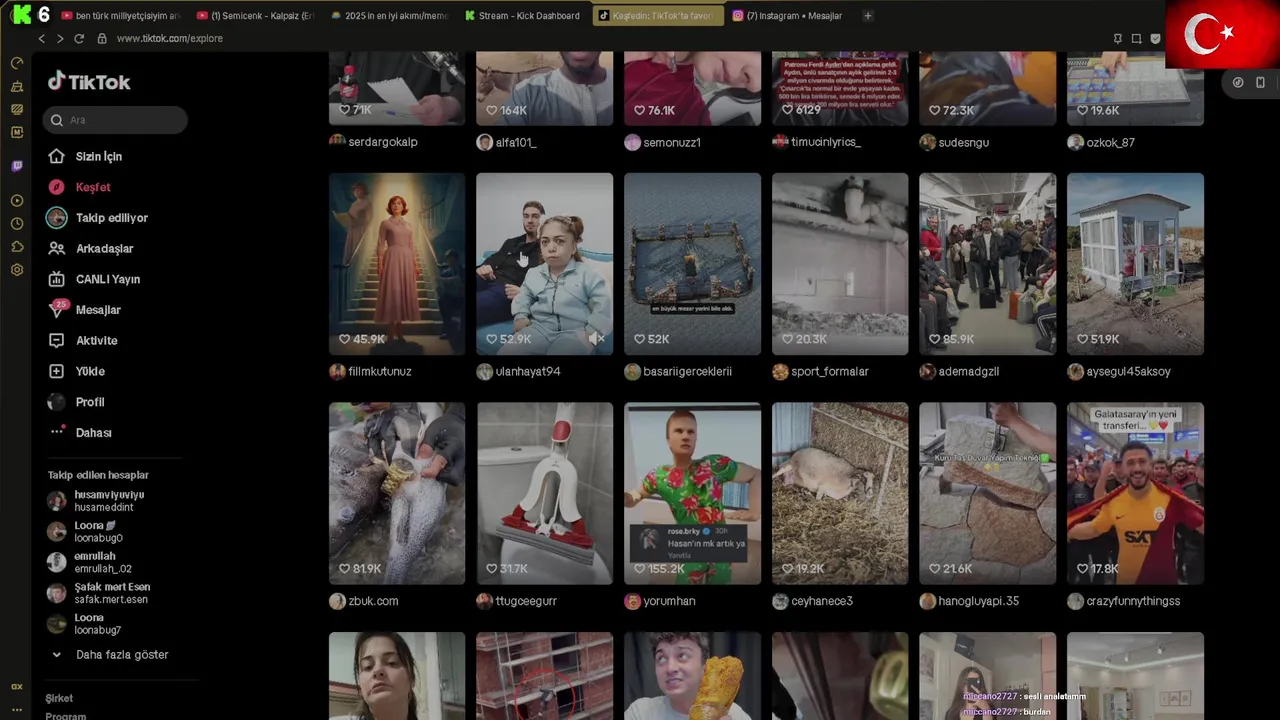Go to Arkadaşlar page
This screenshot has height=720, width=1280.
[104, 248]
